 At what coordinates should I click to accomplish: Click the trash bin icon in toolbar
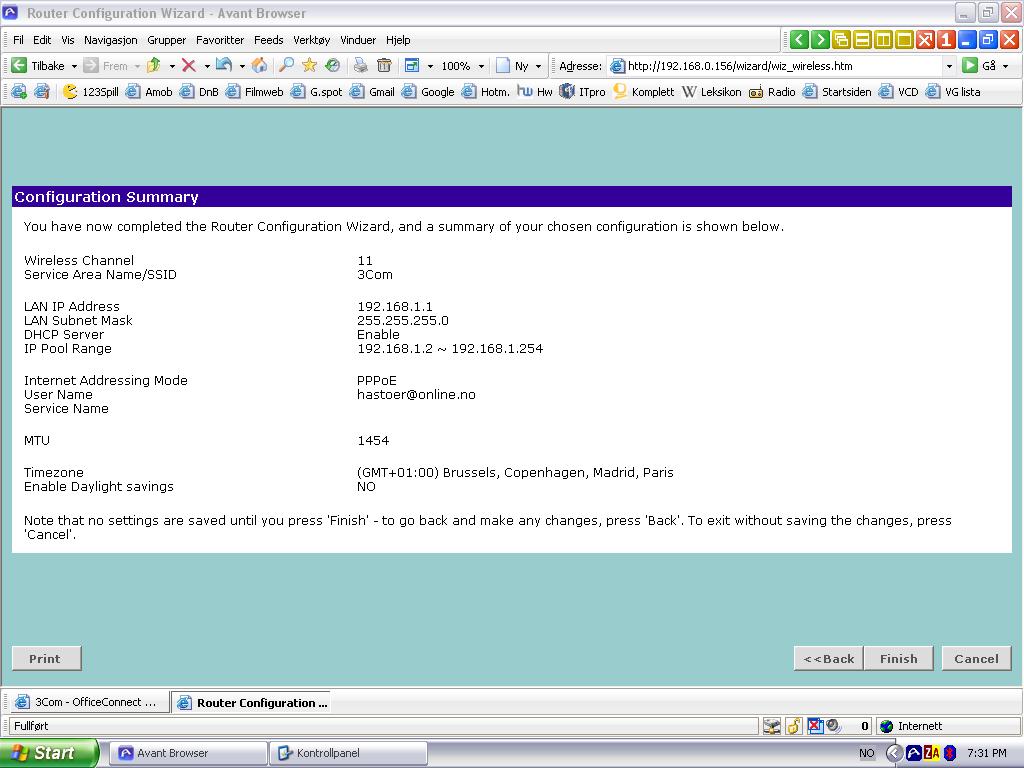tap(384, 65)
